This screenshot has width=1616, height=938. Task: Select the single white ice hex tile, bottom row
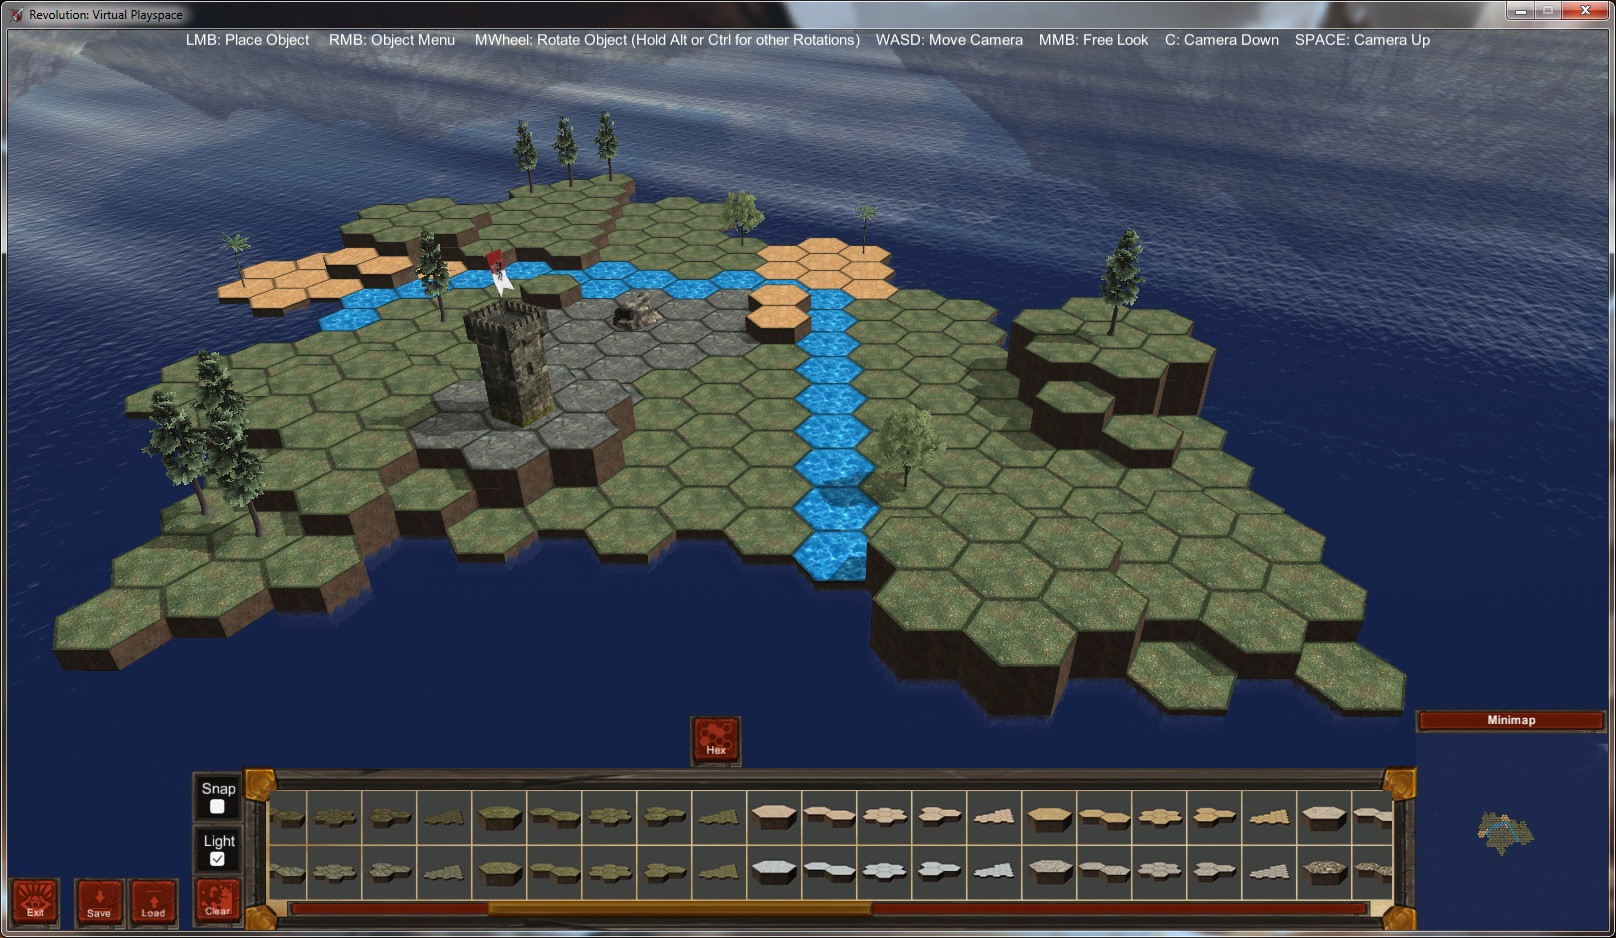pyautogui.click(x=774, y=871)
